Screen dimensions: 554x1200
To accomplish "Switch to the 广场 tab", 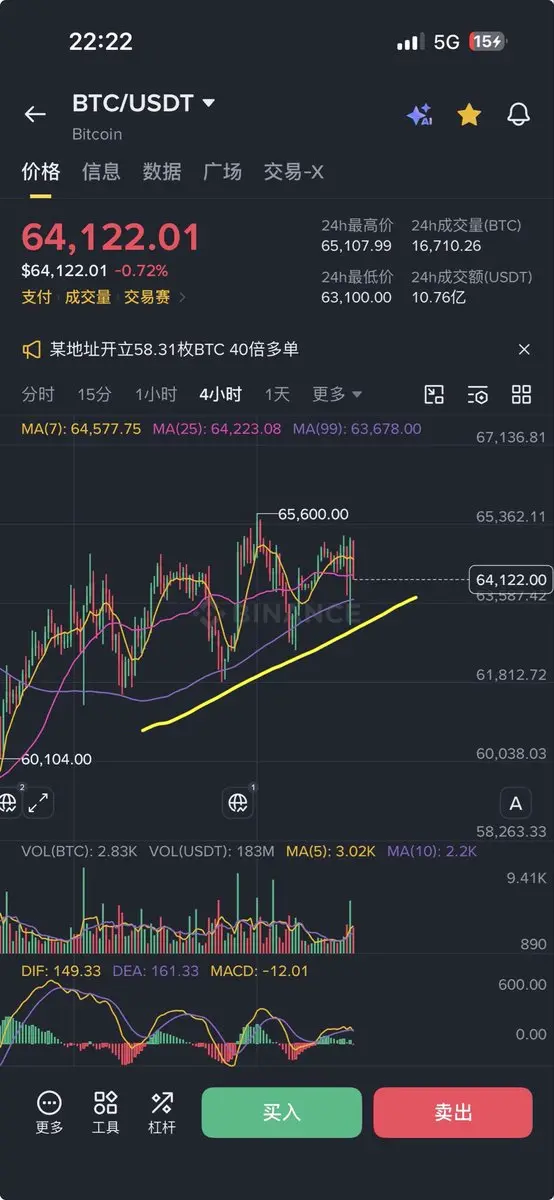I will pos(222,171).
